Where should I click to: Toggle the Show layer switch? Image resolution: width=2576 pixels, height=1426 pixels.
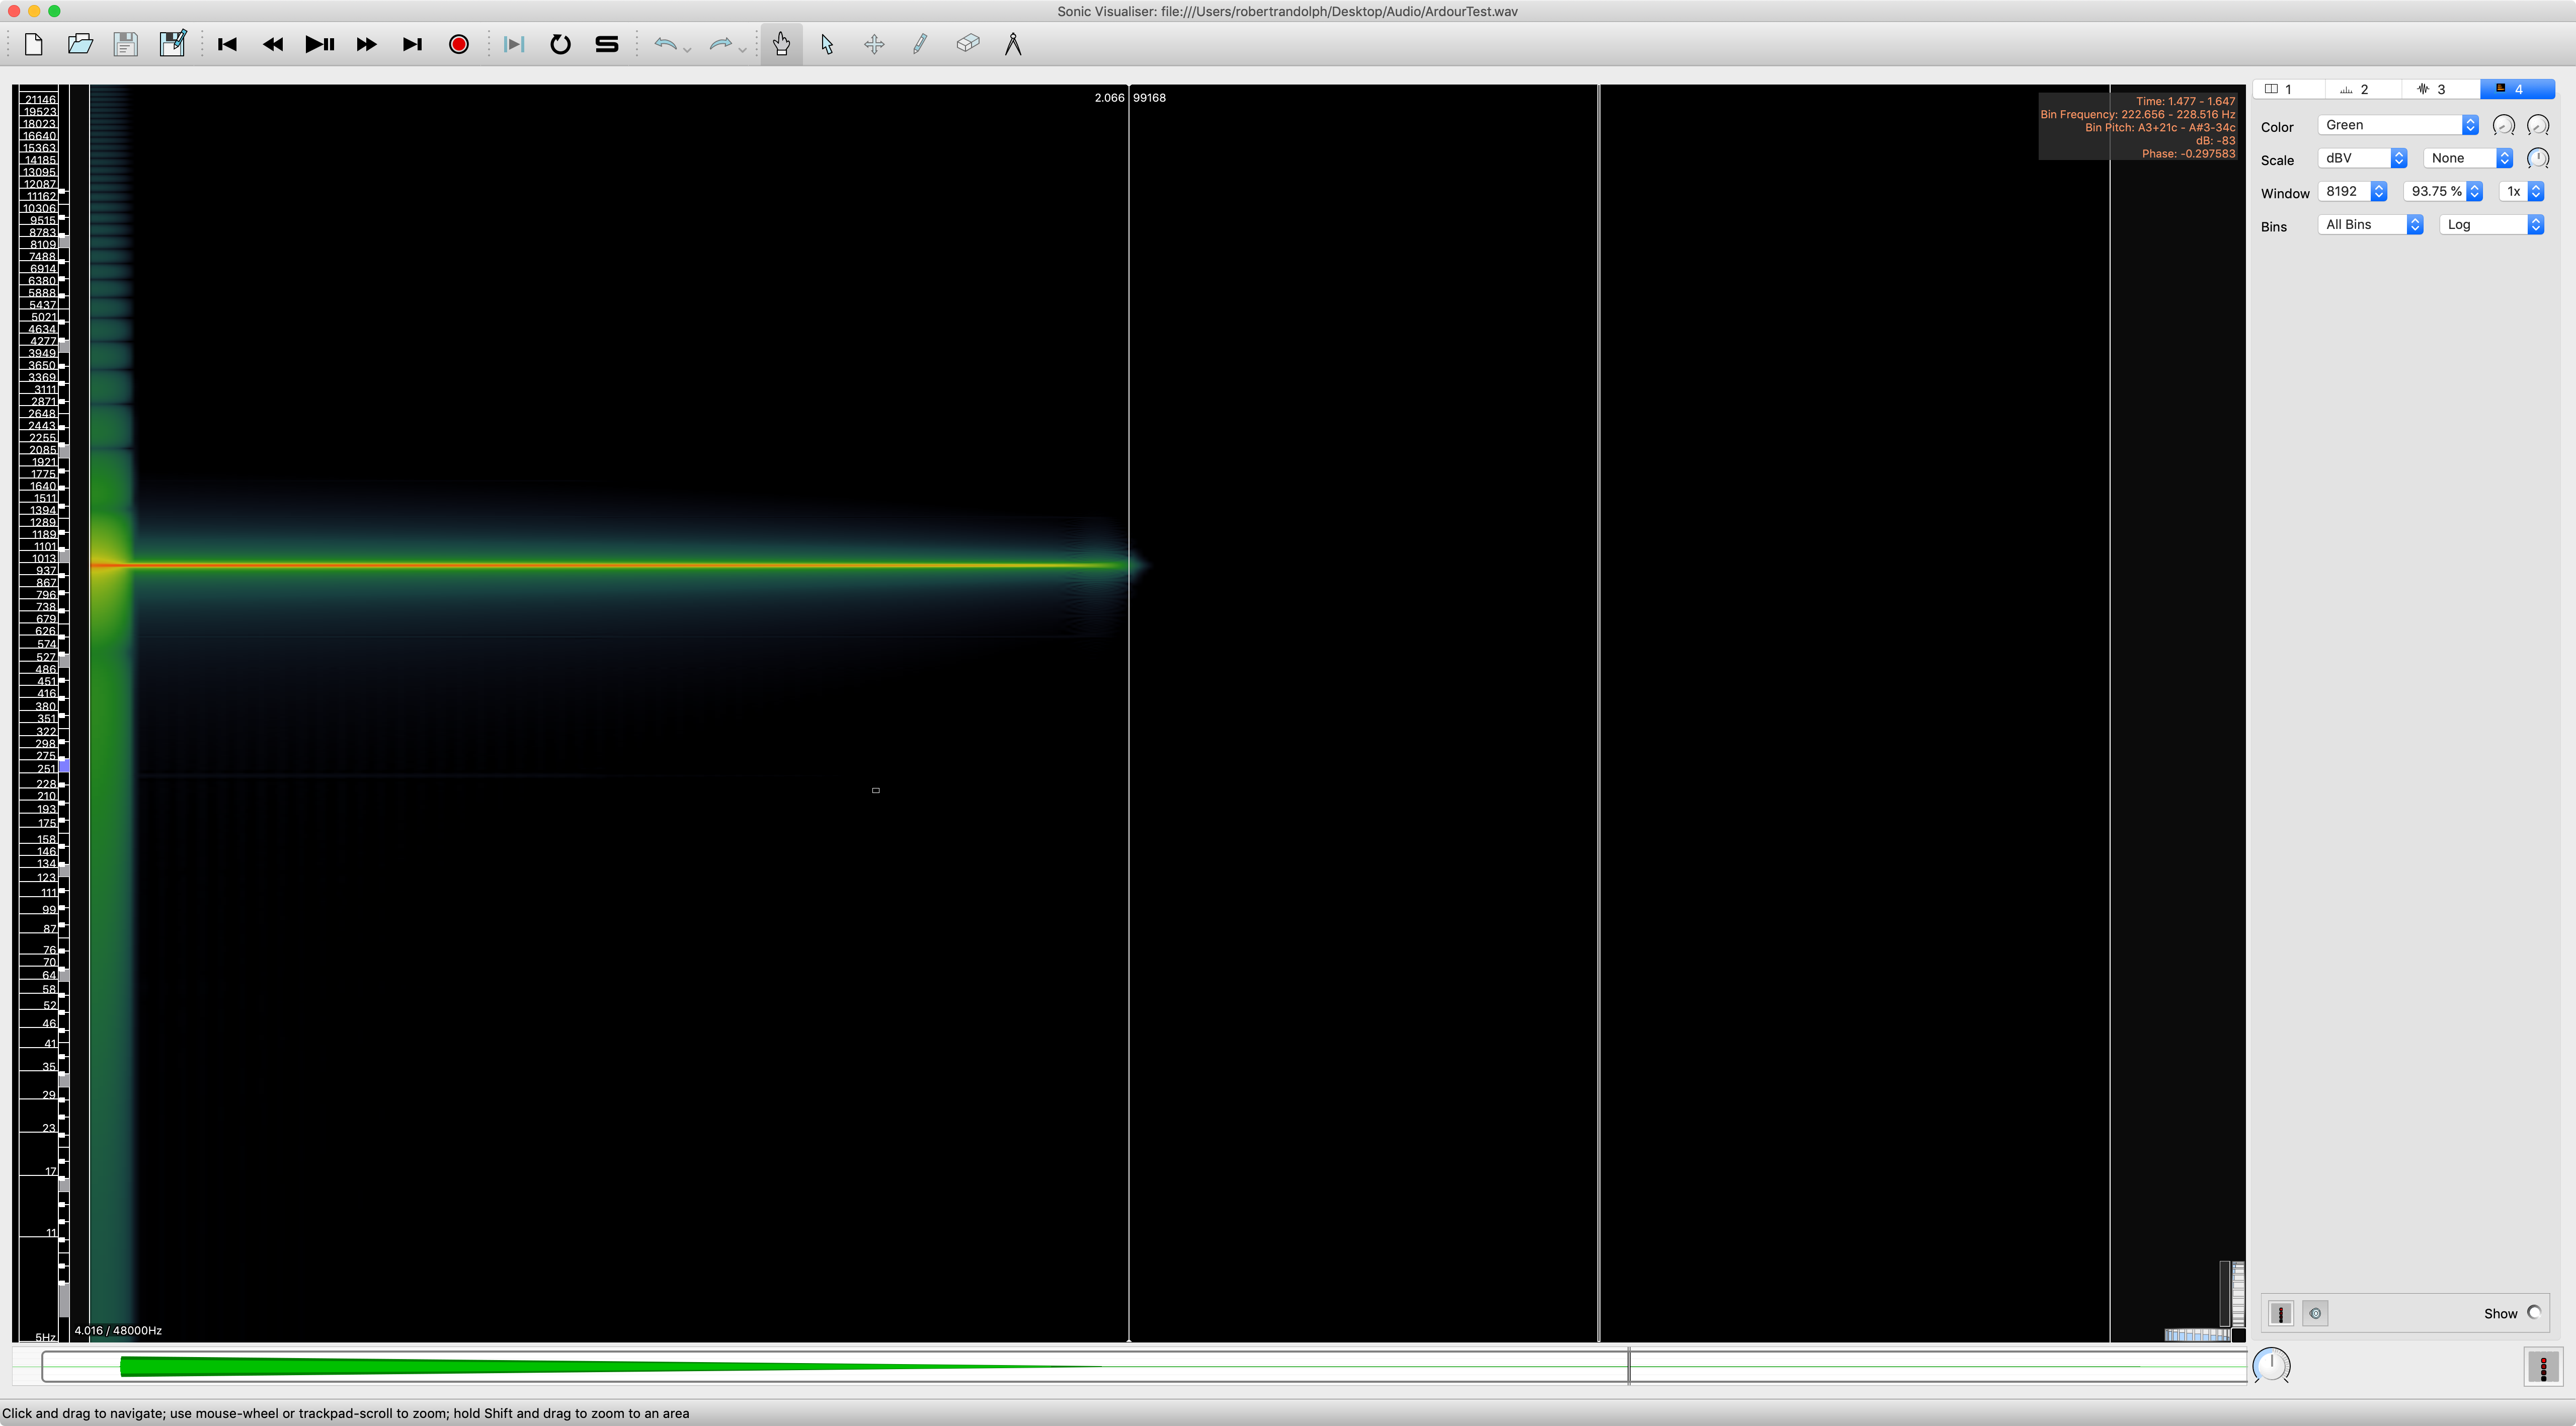pos(2534,1313)
